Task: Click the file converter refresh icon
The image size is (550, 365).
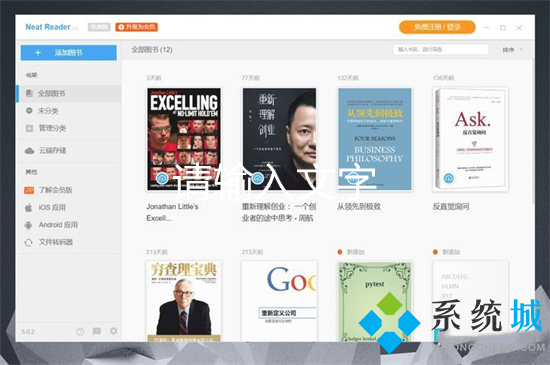Action: point(28,242)
